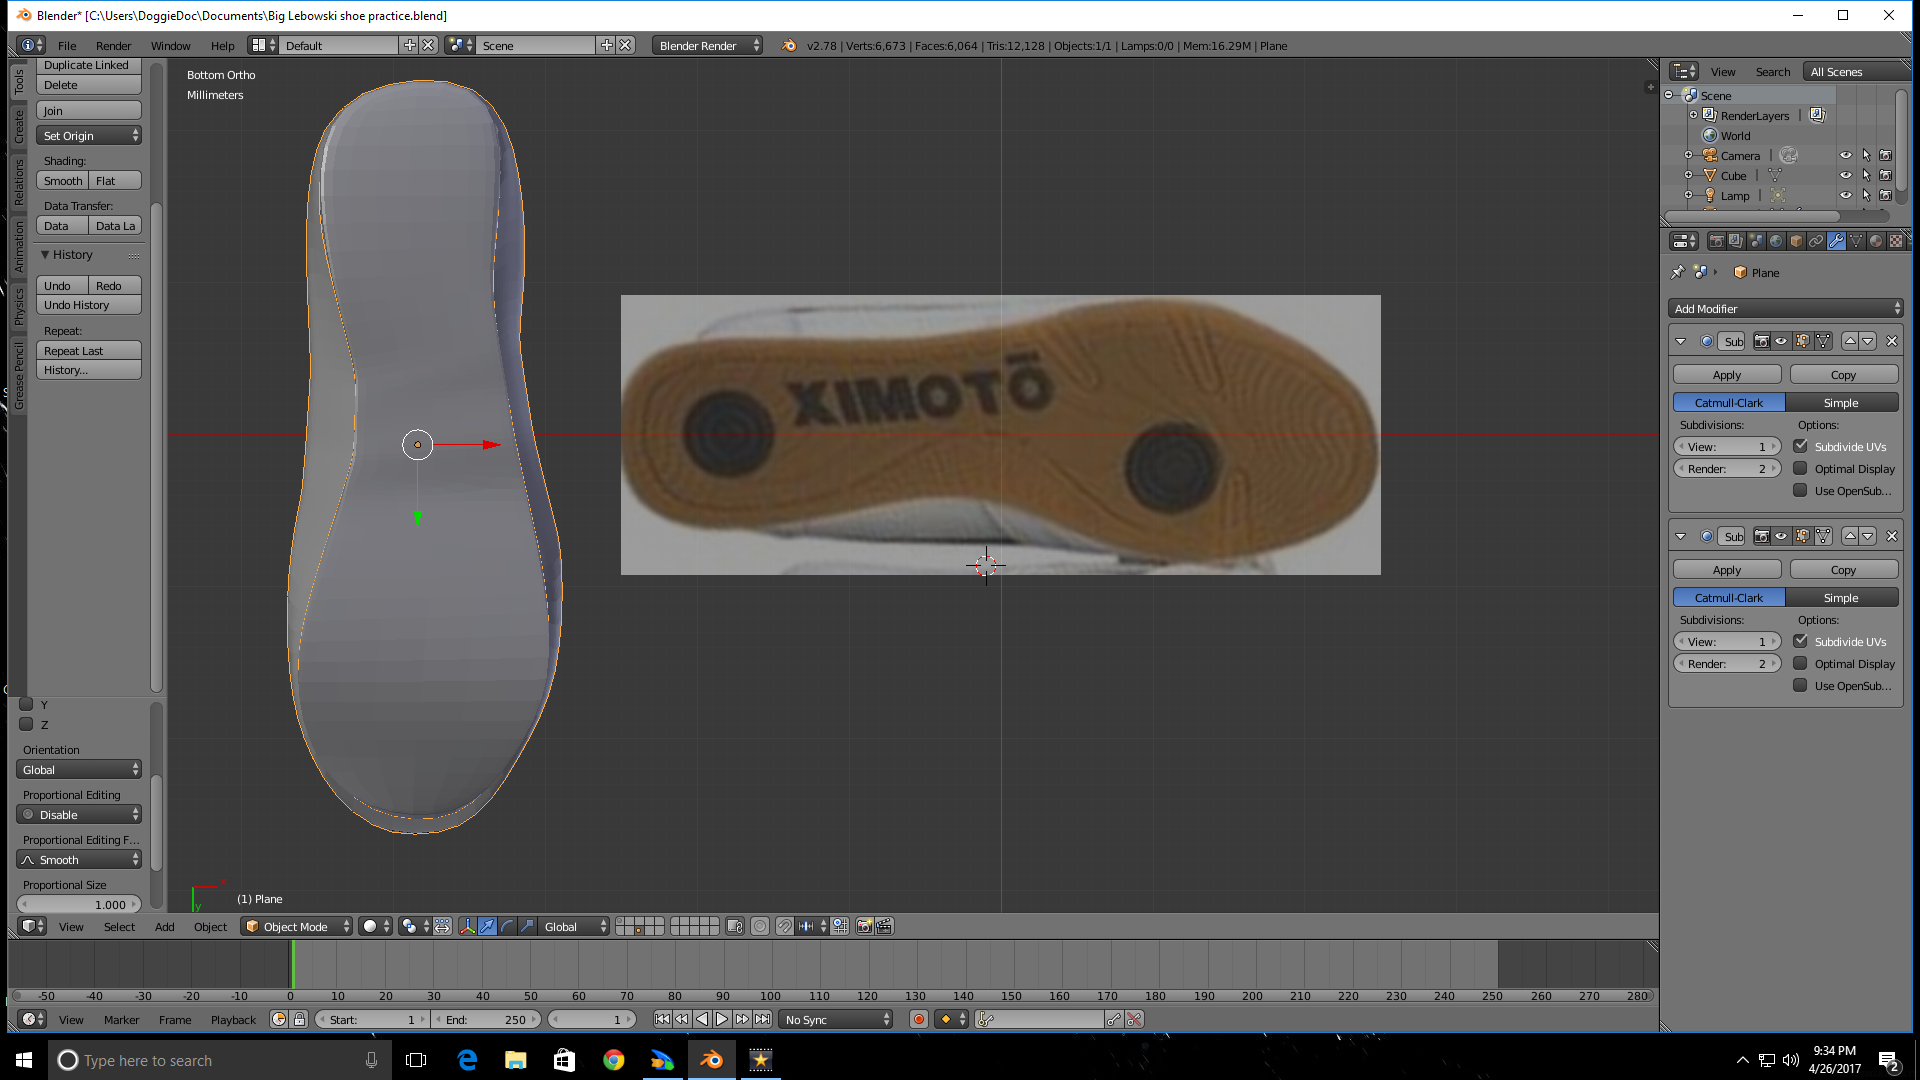This screenshot has width=1920, height=1080.
Task: Click the OpenGL render image camera icon
Action: (864, 926)
